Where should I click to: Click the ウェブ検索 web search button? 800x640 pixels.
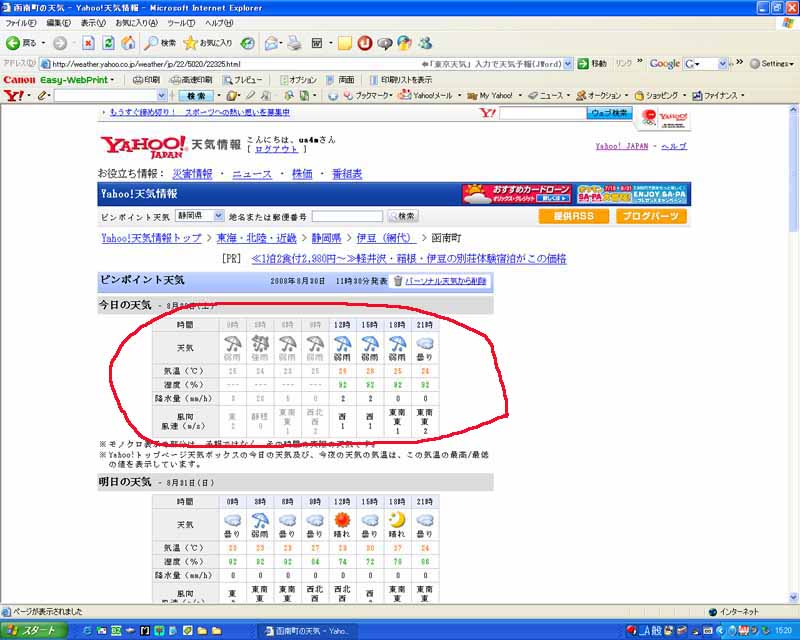pyautogui.click(x=610, y=113)
